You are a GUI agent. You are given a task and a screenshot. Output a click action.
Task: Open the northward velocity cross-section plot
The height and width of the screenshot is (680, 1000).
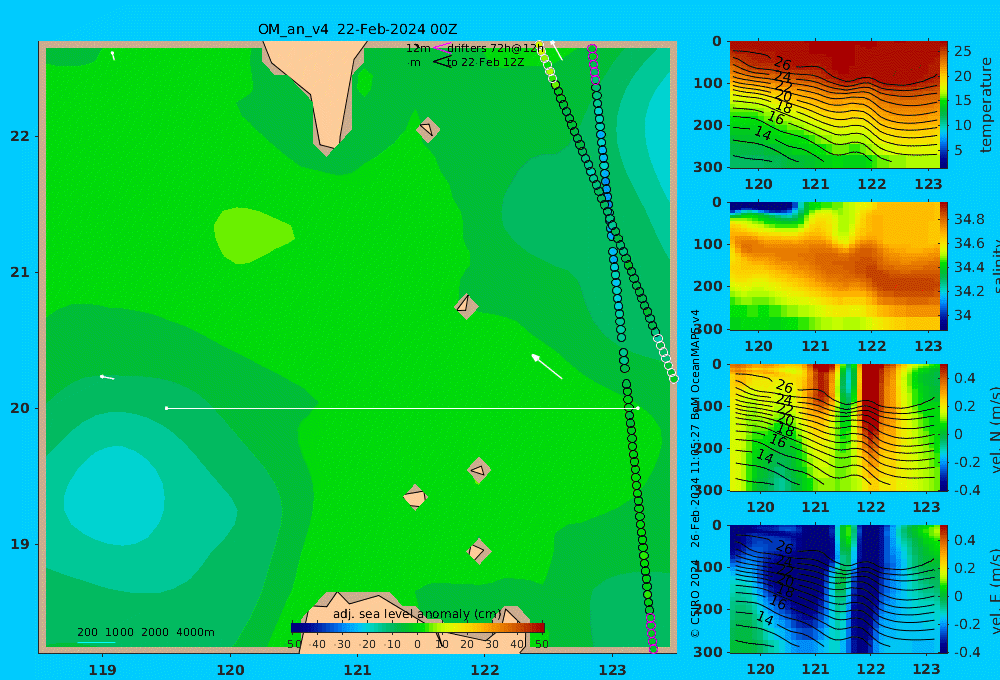pos(835,427)
